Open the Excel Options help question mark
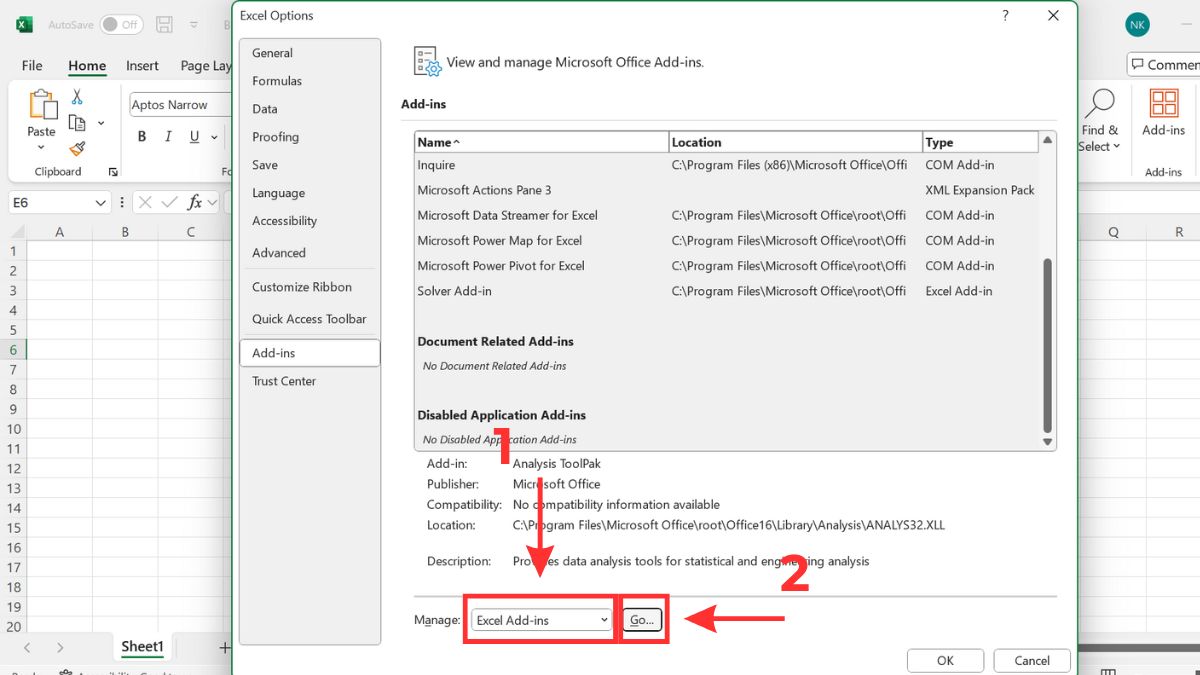Screen dimensions: 1200x675 [x=1005, y=15]
